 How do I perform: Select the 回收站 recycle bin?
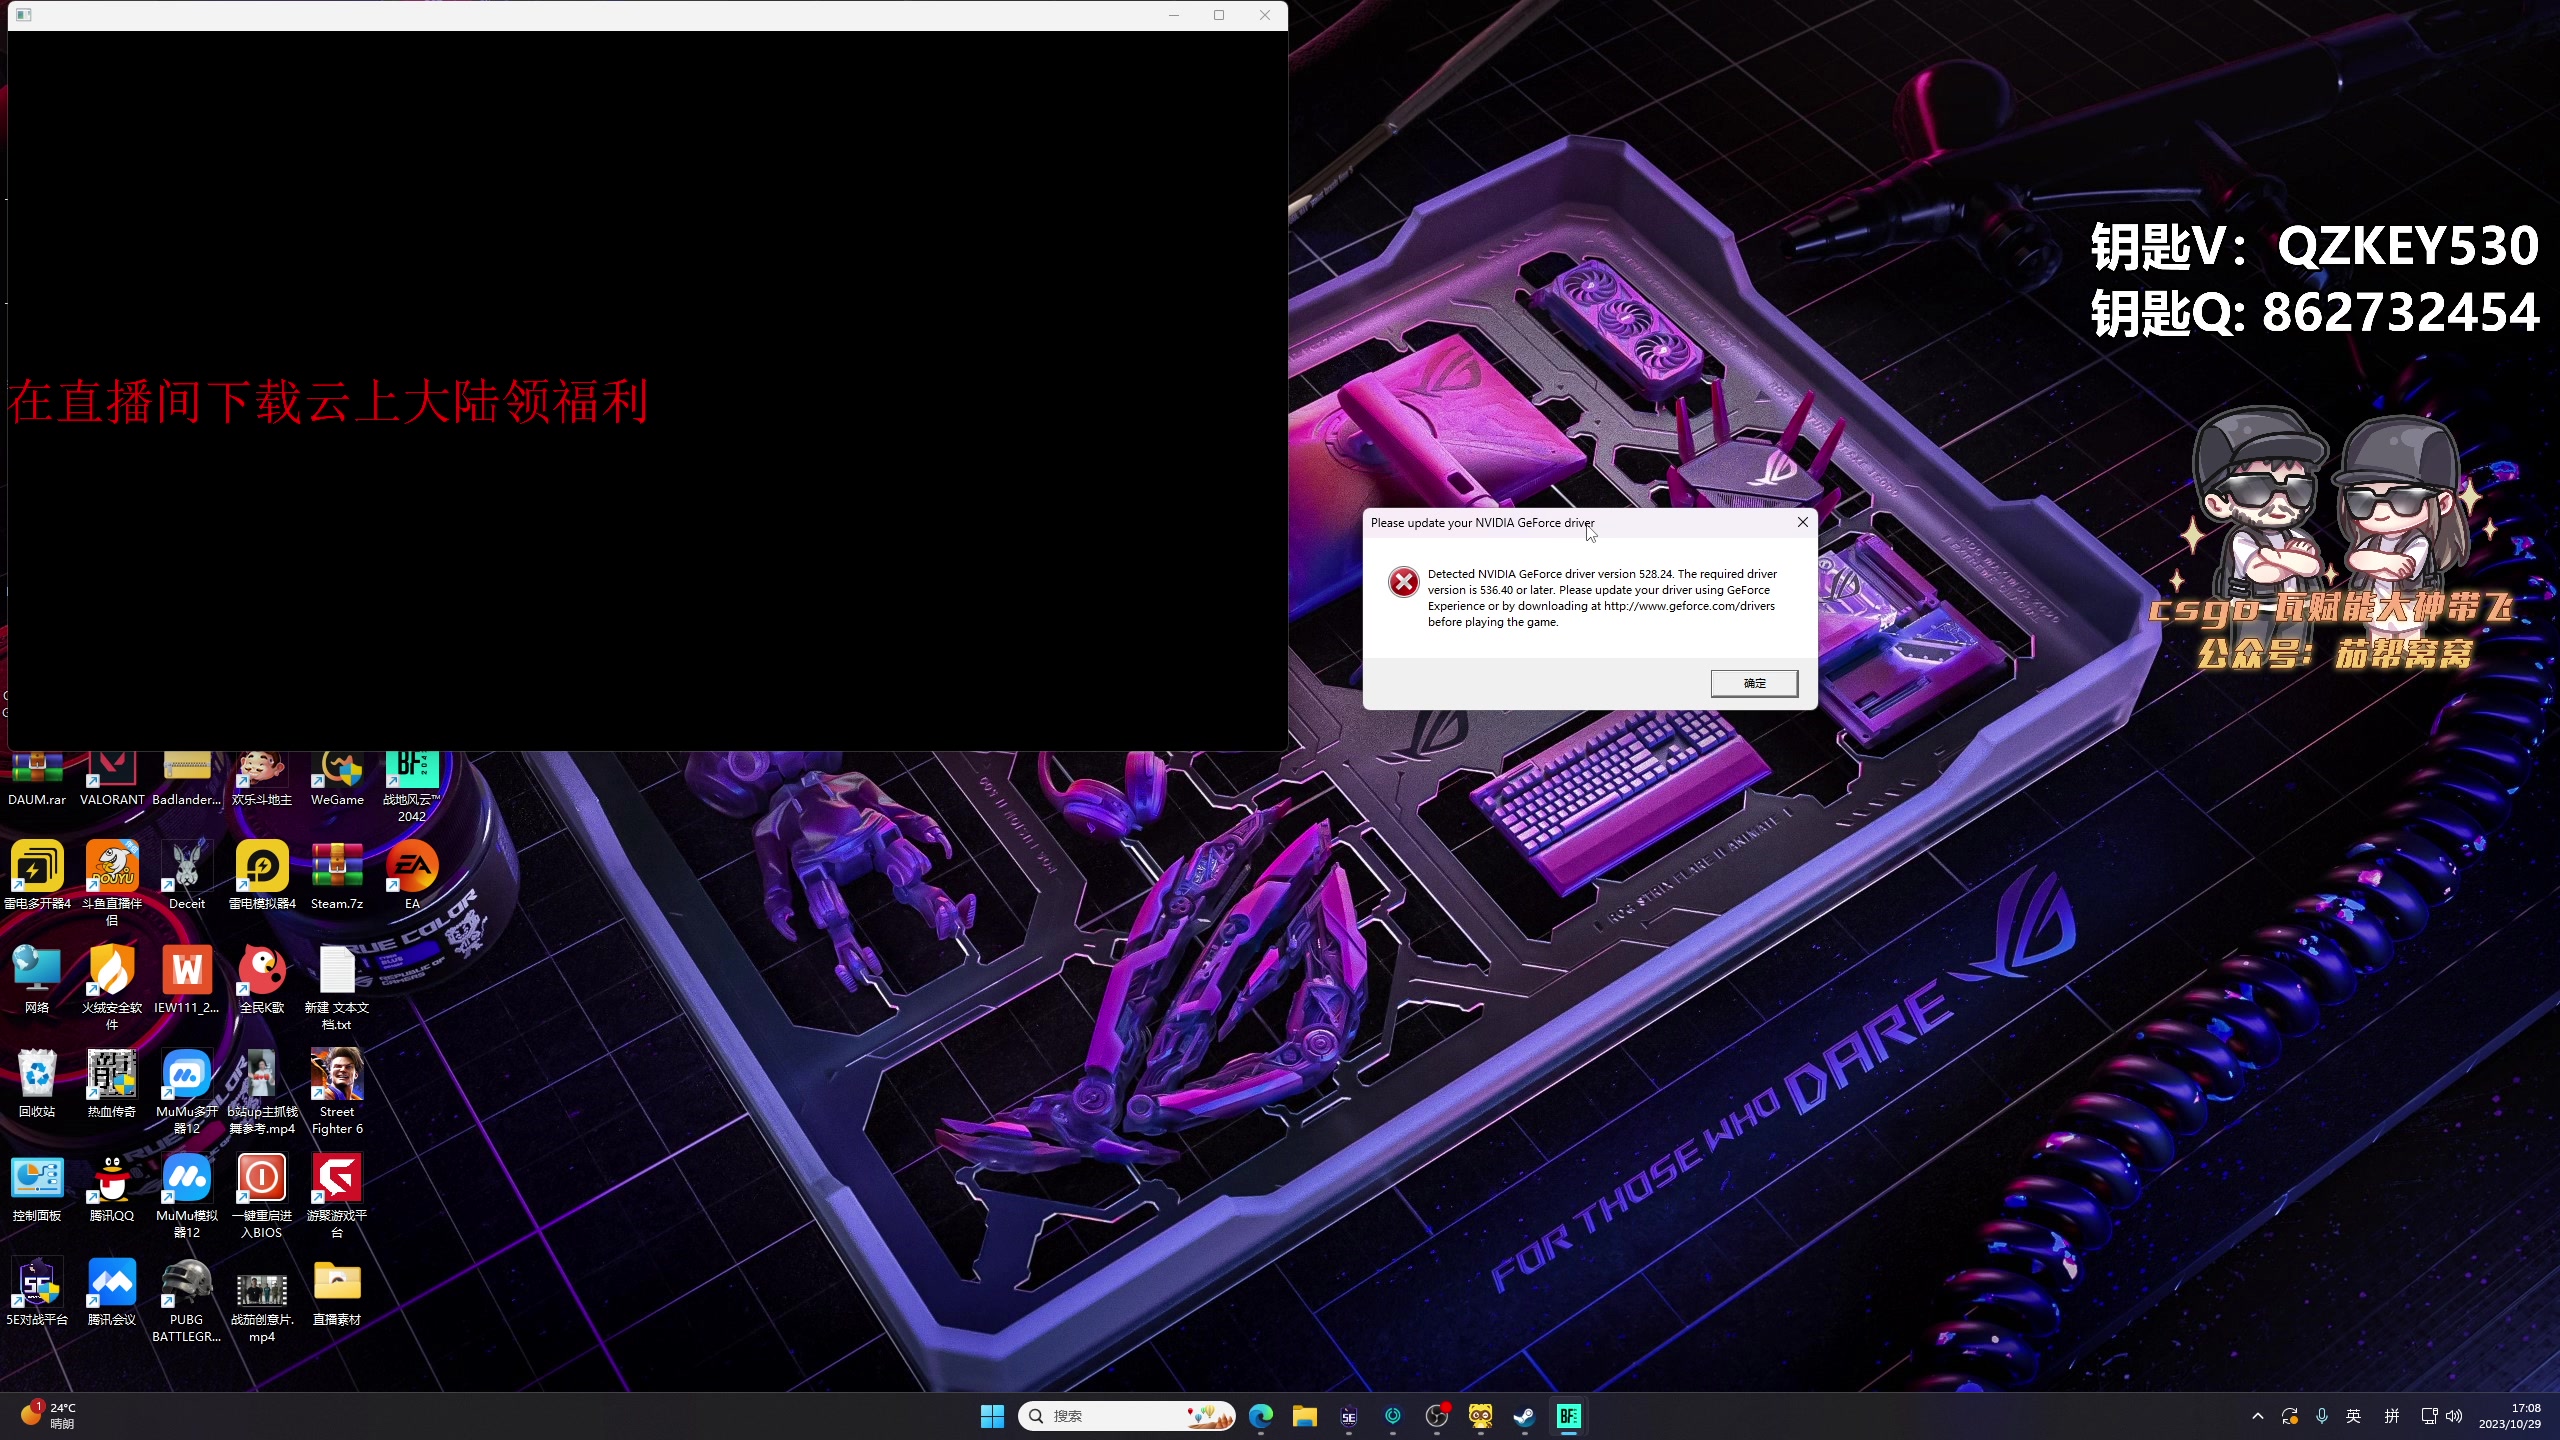(37, 1084)
